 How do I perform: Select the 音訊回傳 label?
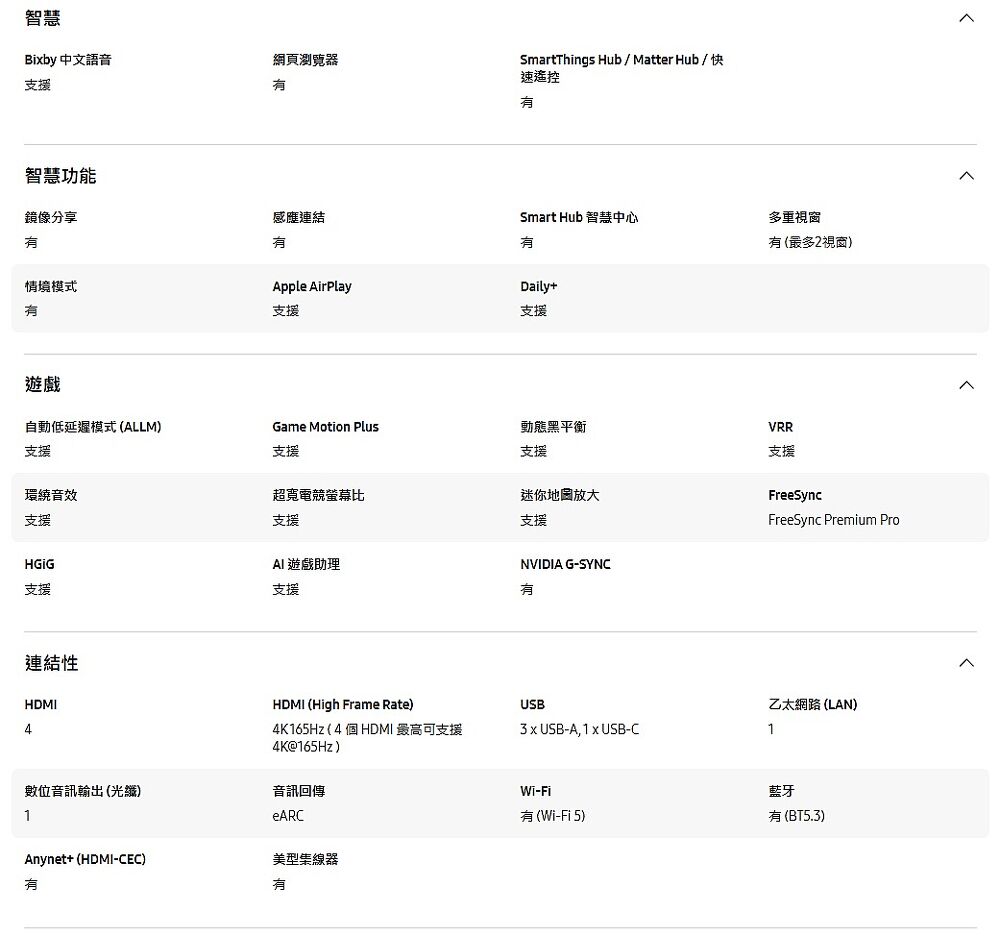pyautogui.click(x=298, y=791)
